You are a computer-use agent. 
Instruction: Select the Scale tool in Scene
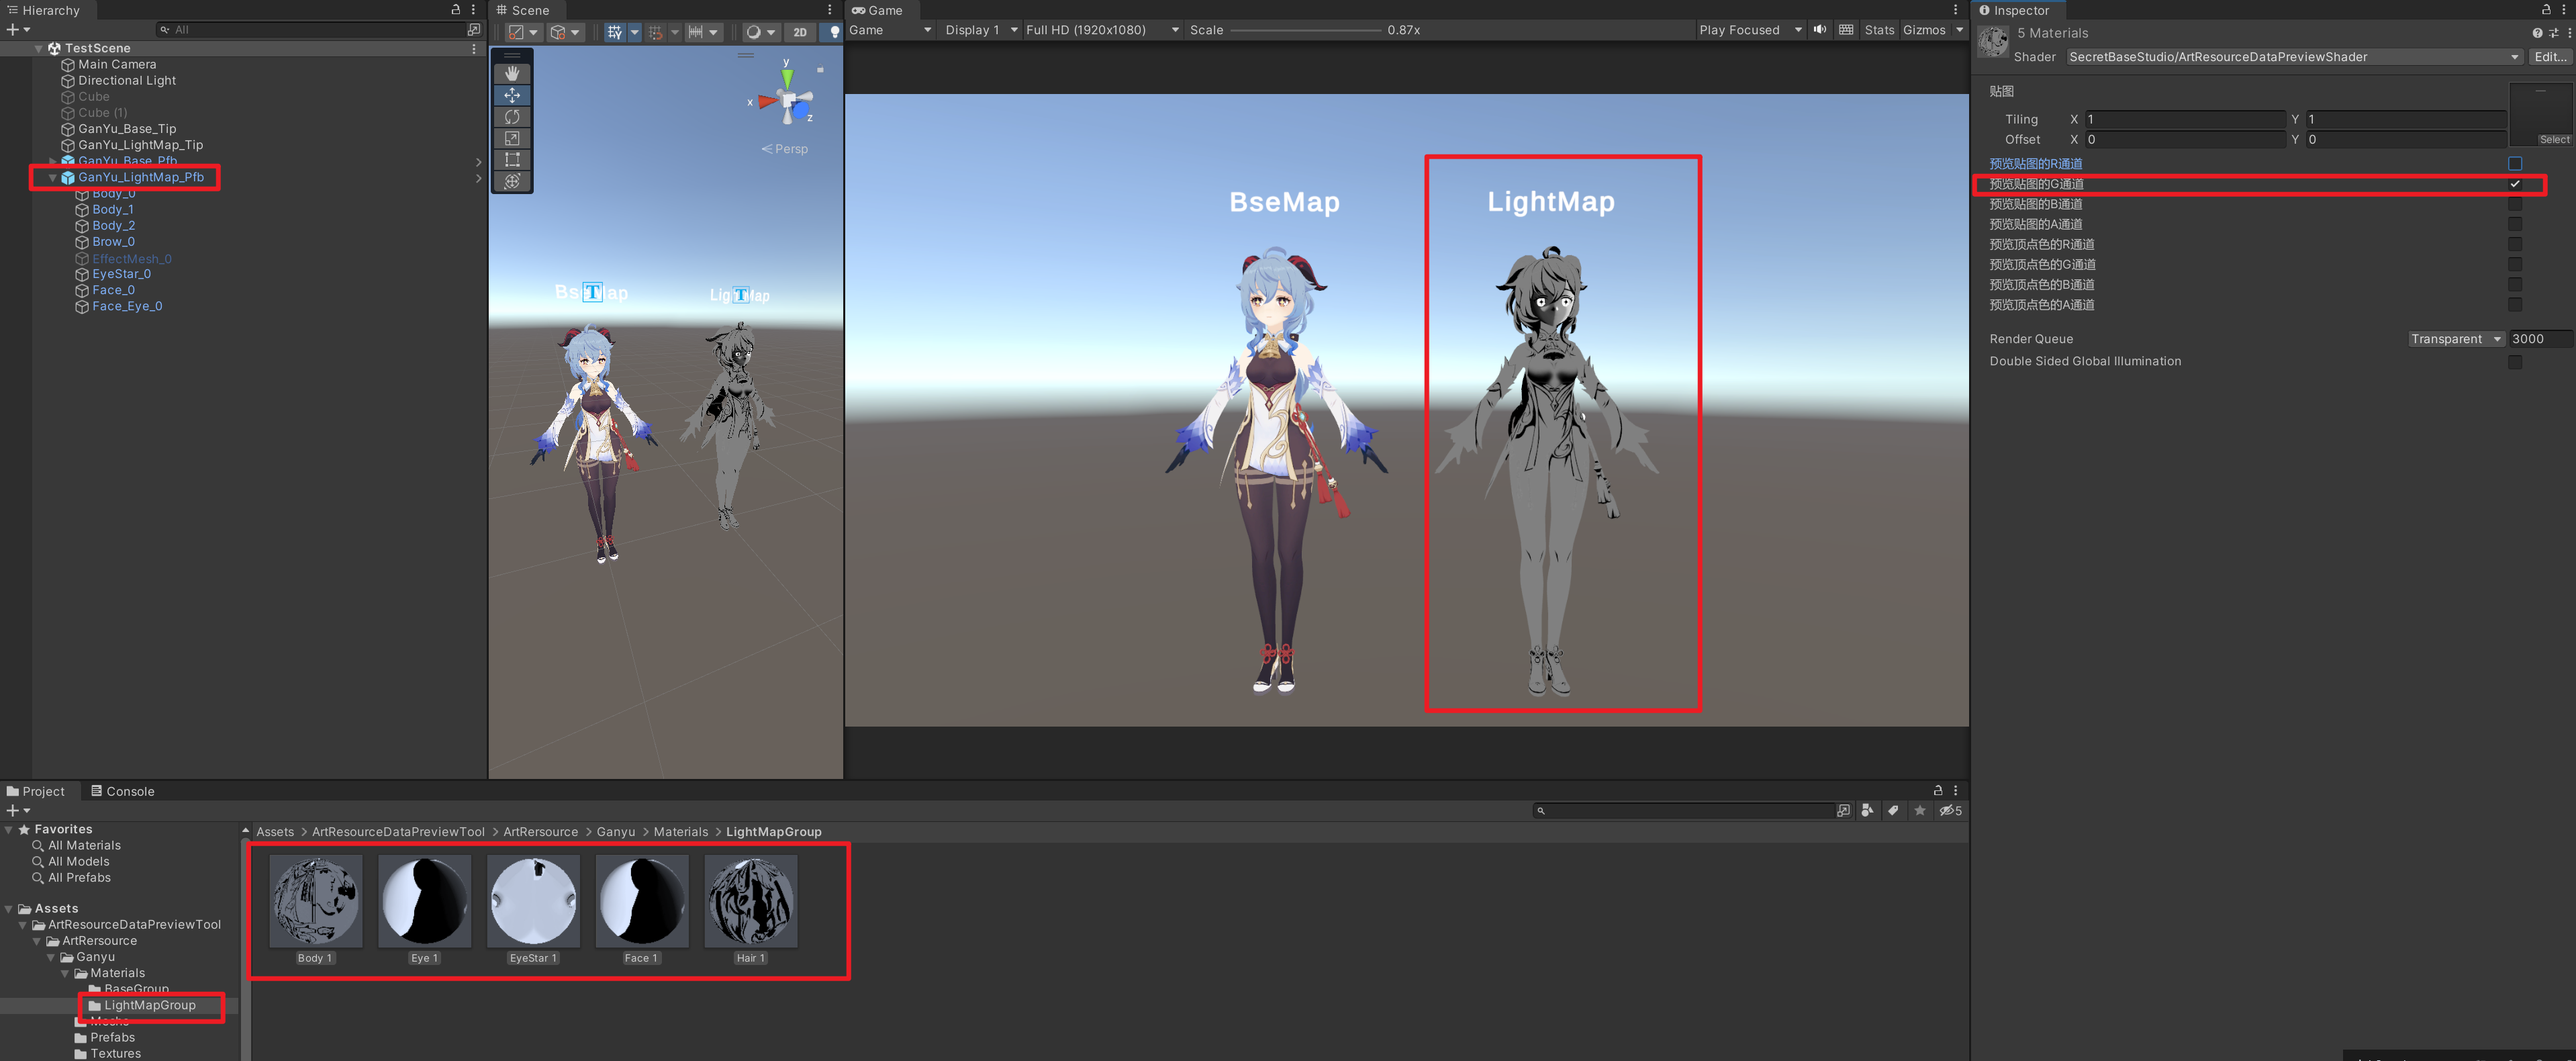pos(512,138)
